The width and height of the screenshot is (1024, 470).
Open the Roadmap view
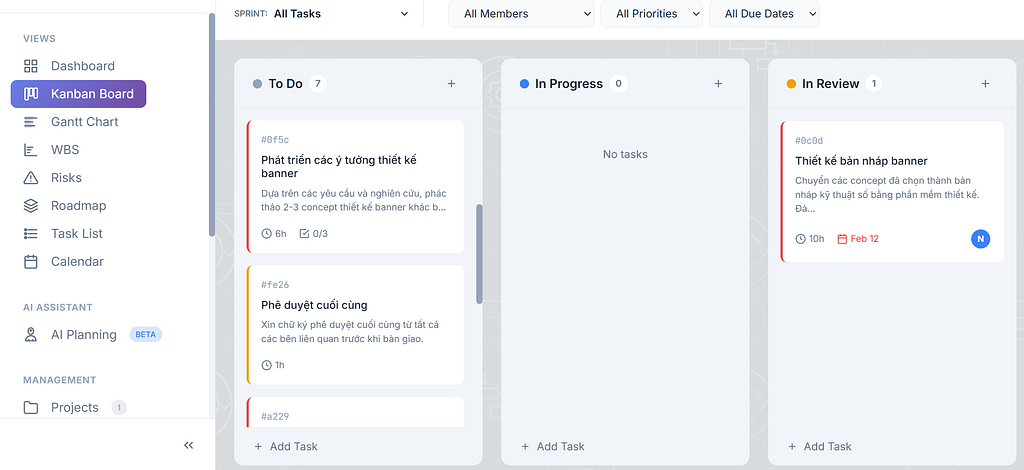coord(78,206)
